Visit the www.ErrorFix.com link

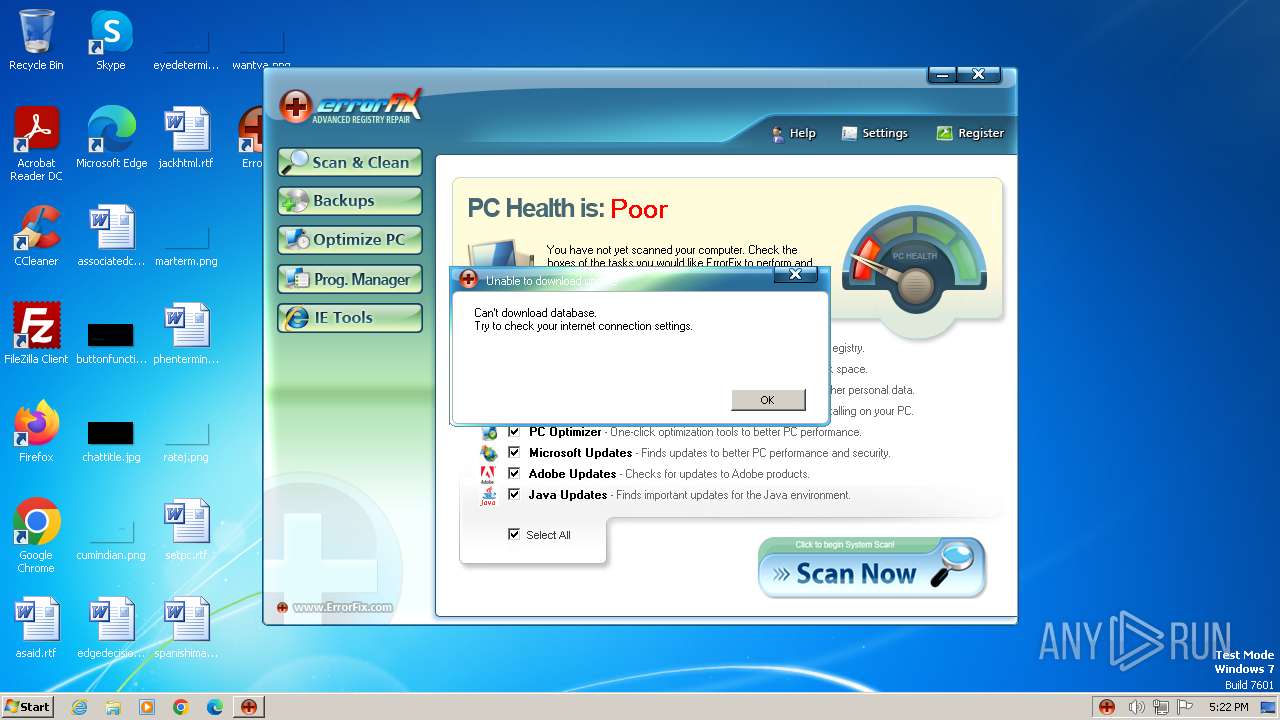(x=342, y=607)
